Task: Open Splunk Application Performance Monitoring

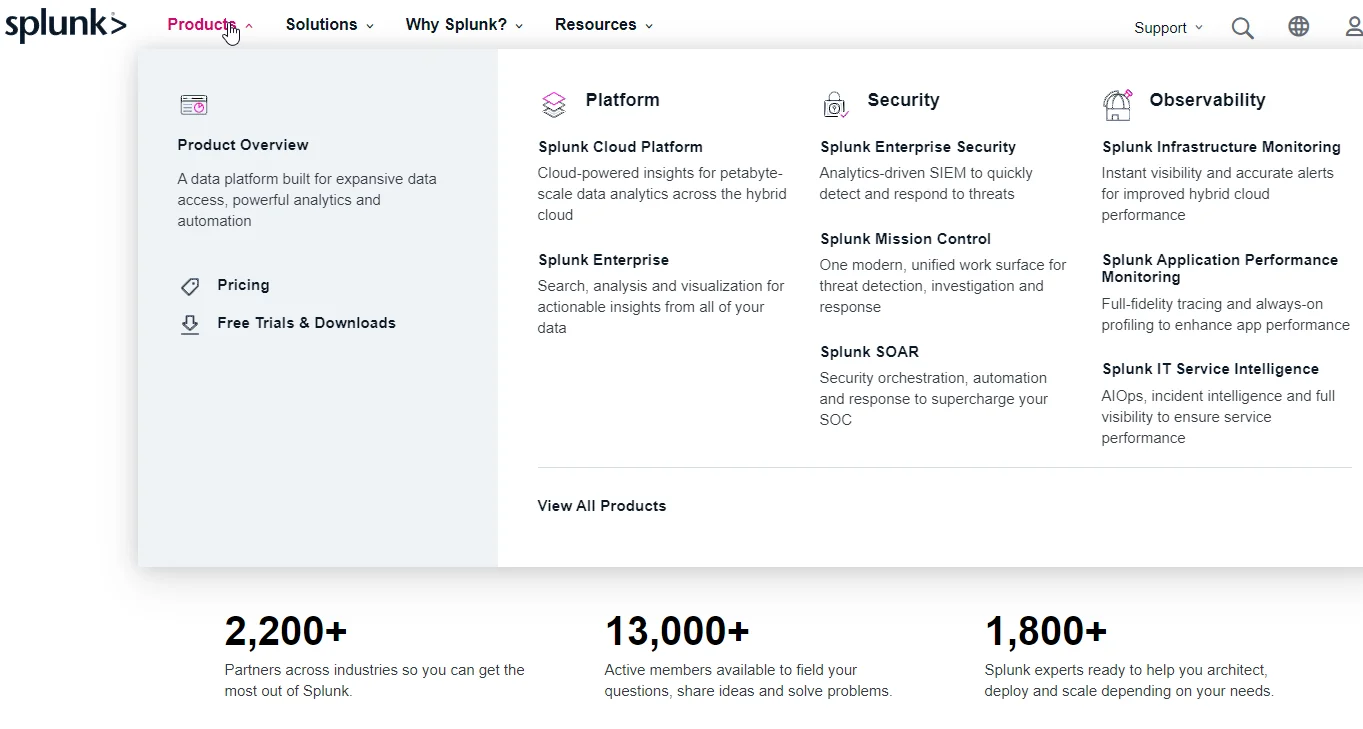Action: pyautogui.click(x=1220, y=268)
